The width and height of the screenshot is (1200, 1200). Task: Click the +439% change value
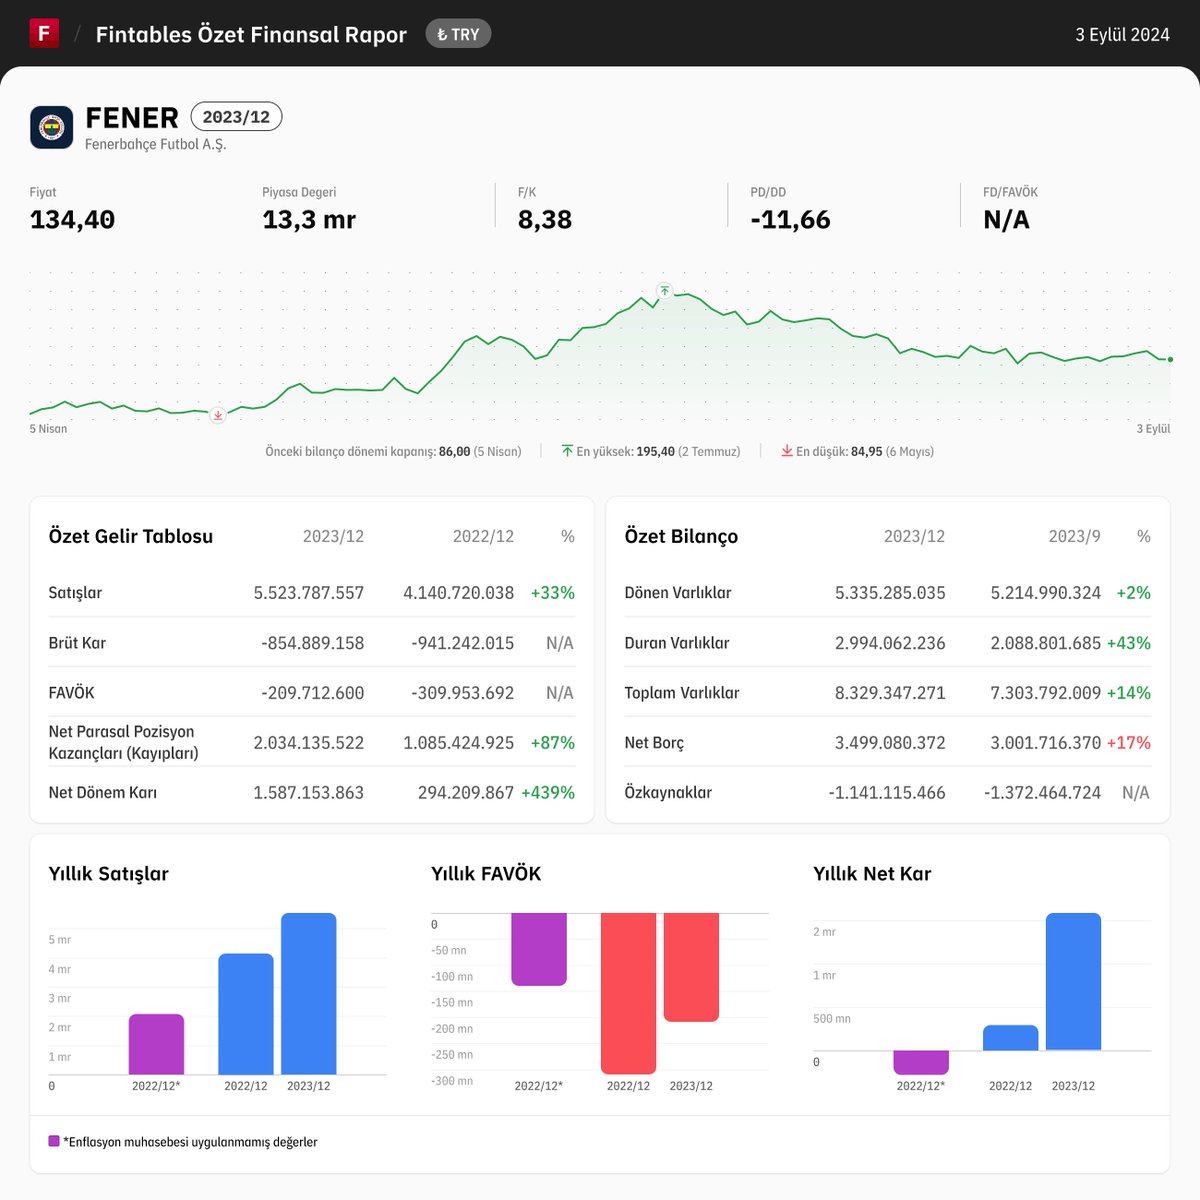548,792
